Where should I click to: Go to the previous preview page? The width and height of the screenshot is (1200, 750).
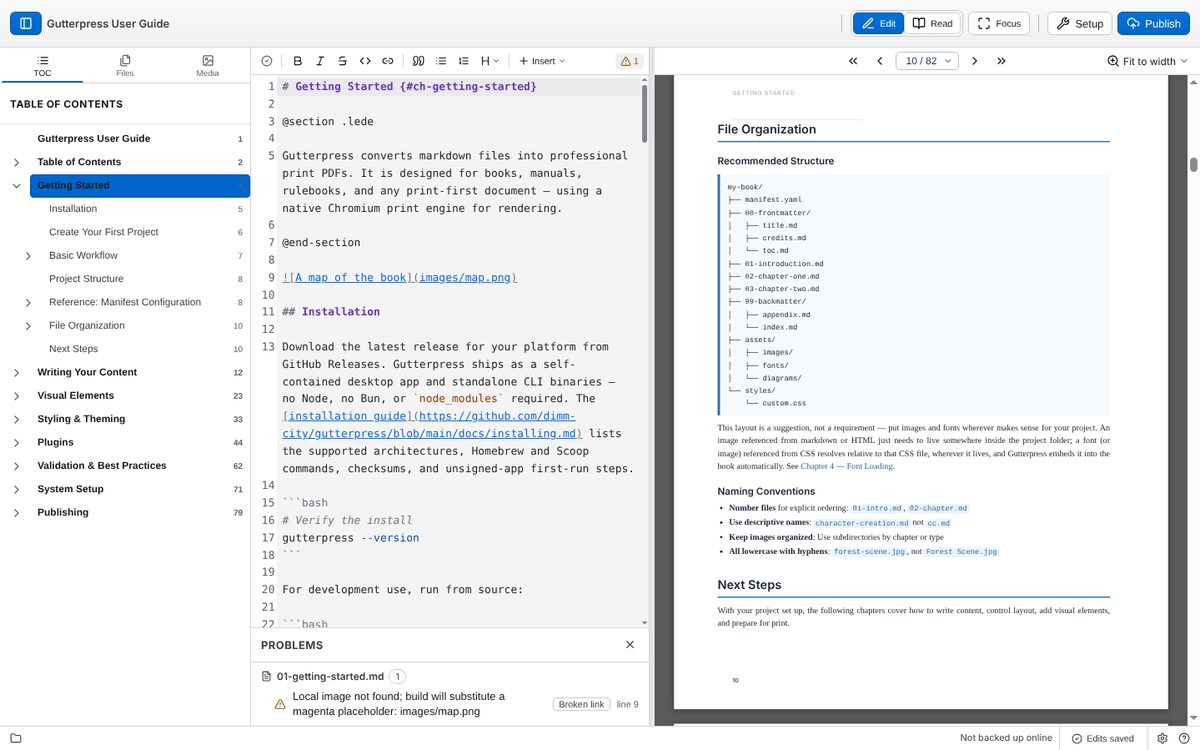(880, 61)
